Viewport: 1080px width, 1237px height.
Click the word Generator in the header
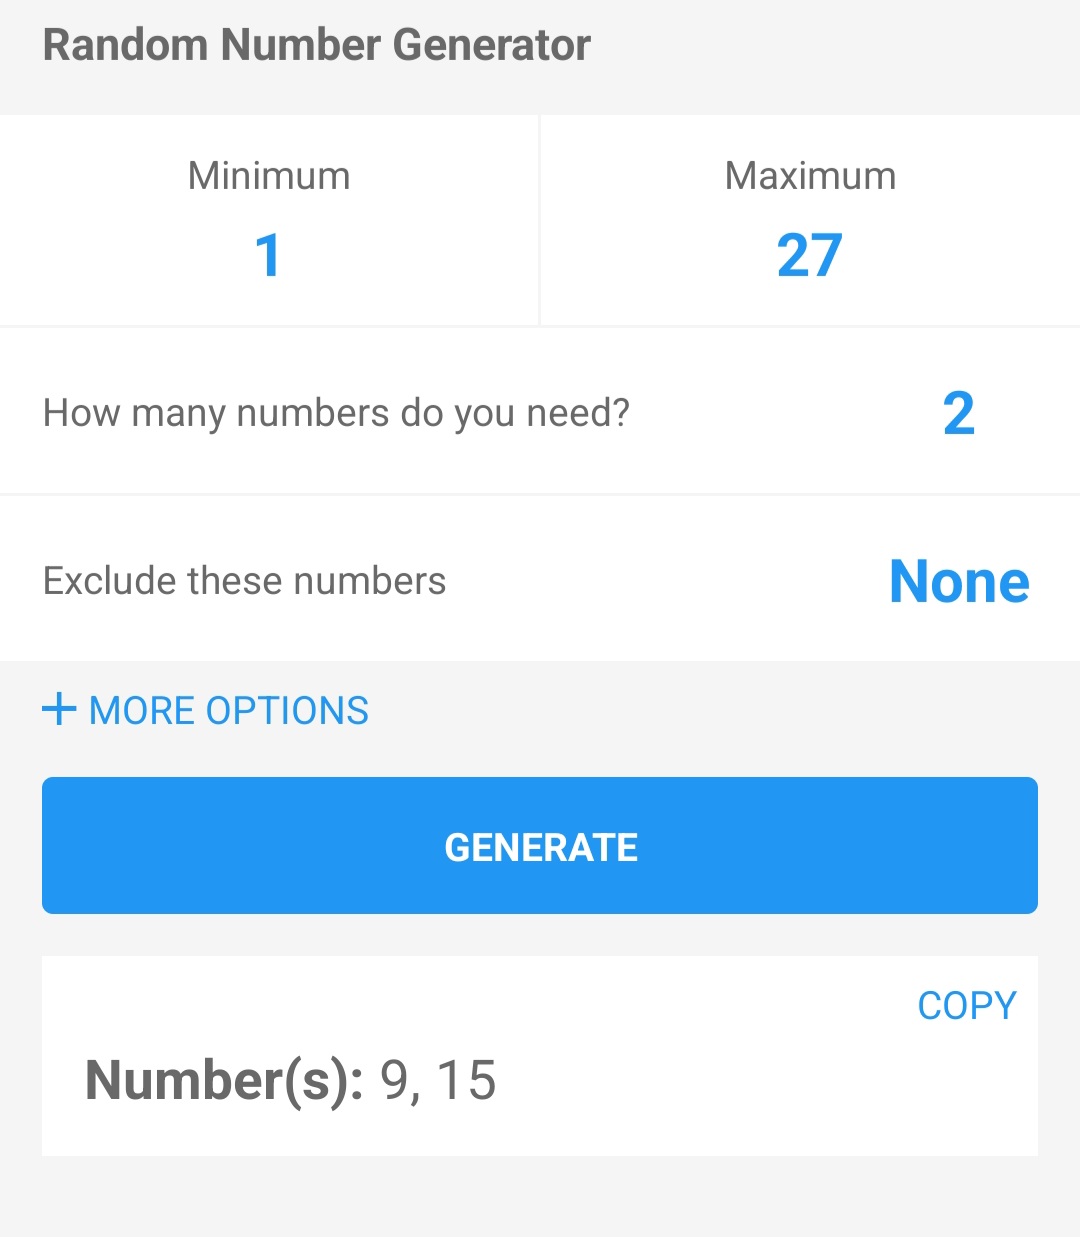point(491,45)
